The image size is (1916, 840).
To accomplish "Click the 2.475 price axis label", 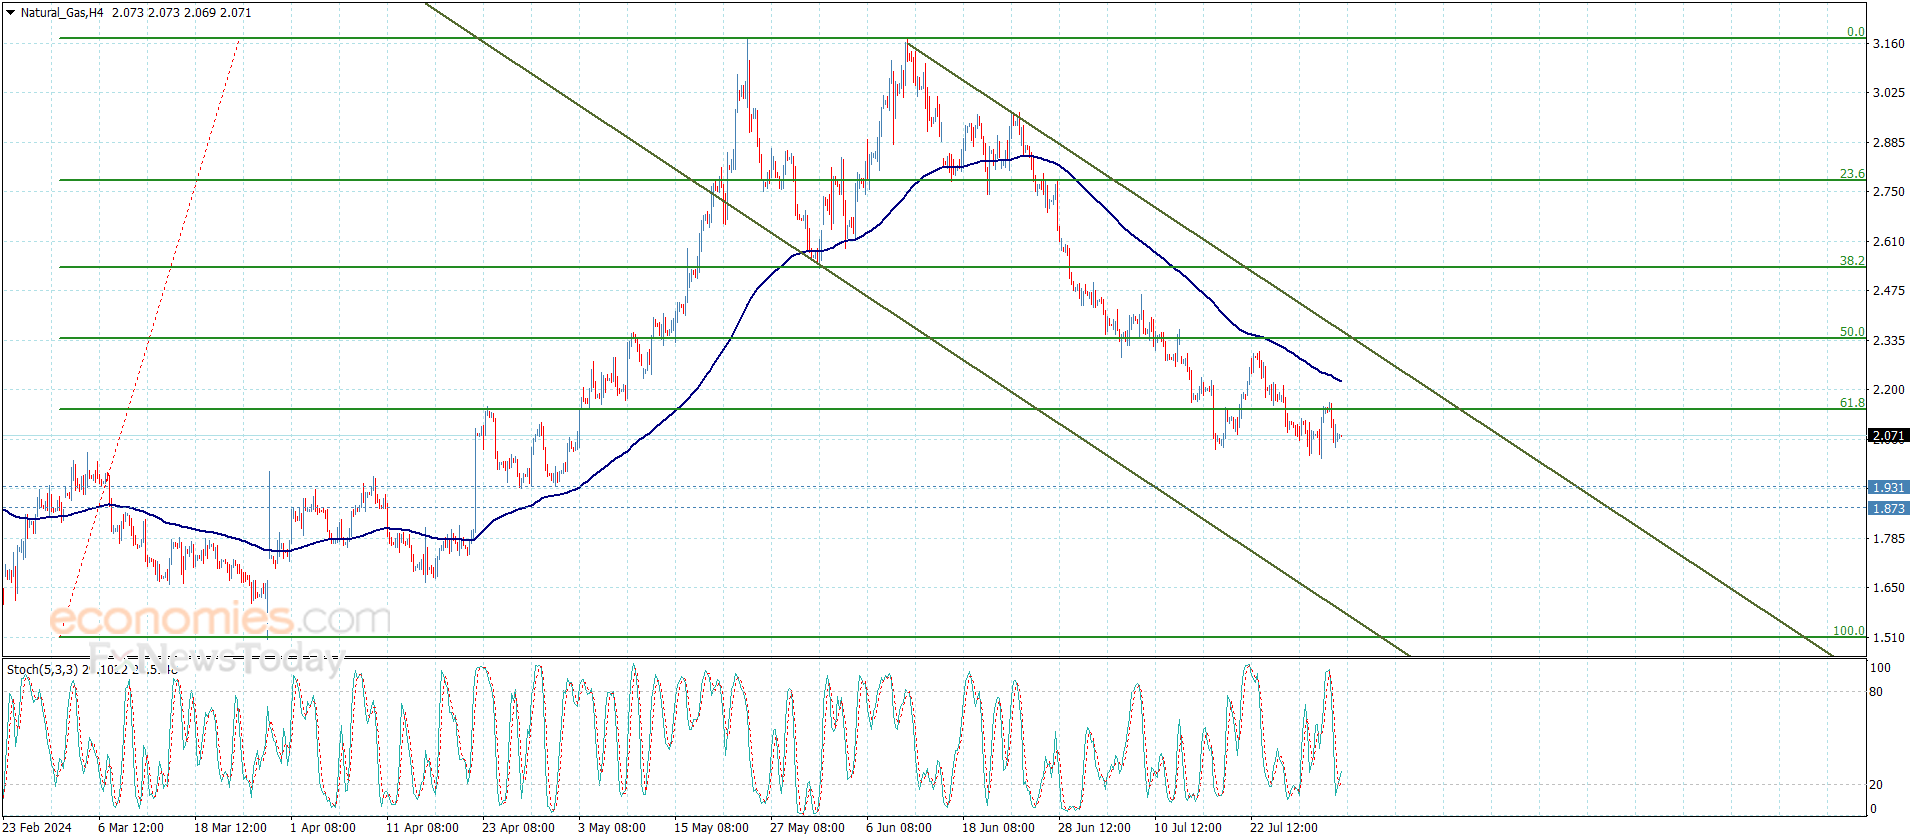I will point(1888,291).
